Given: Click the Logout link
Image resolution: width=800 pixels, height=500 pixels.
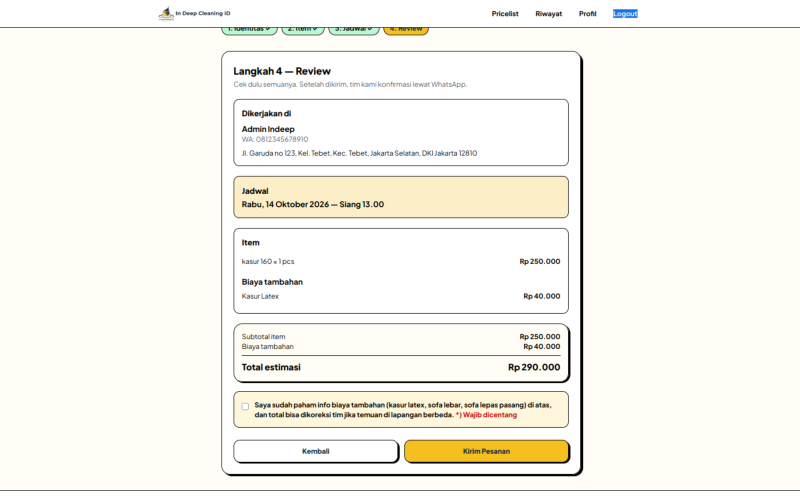Looking at the screenshot, I should 625,14.
